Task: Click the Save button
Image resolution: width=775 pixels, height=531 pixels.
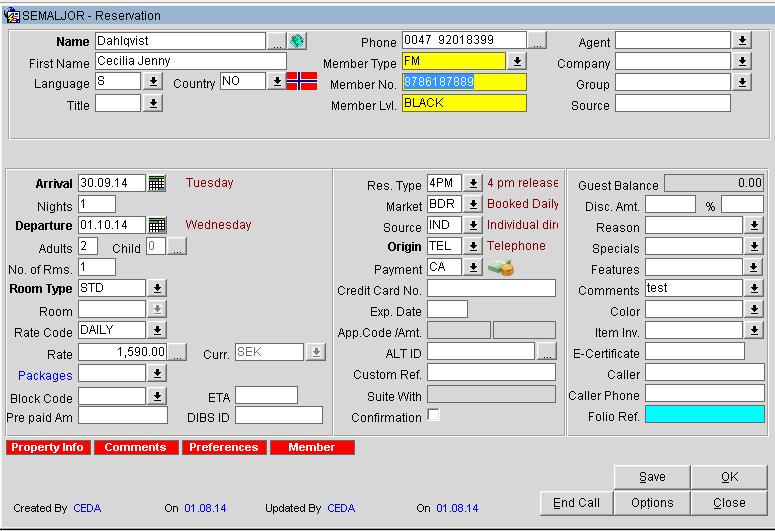Action: (652, 477)
